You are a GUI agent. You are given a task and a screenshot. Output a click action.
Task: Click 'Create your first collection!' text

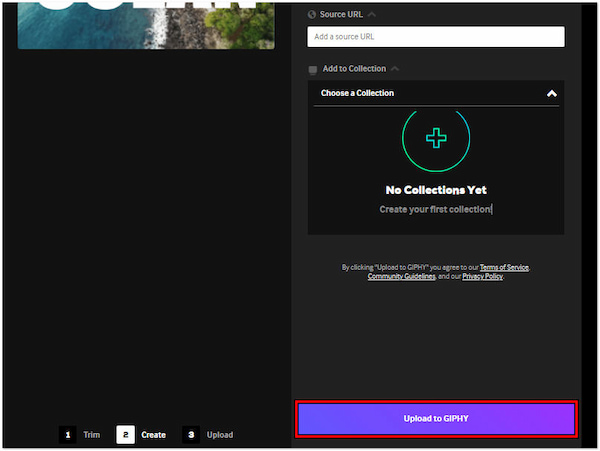(436, 209)
